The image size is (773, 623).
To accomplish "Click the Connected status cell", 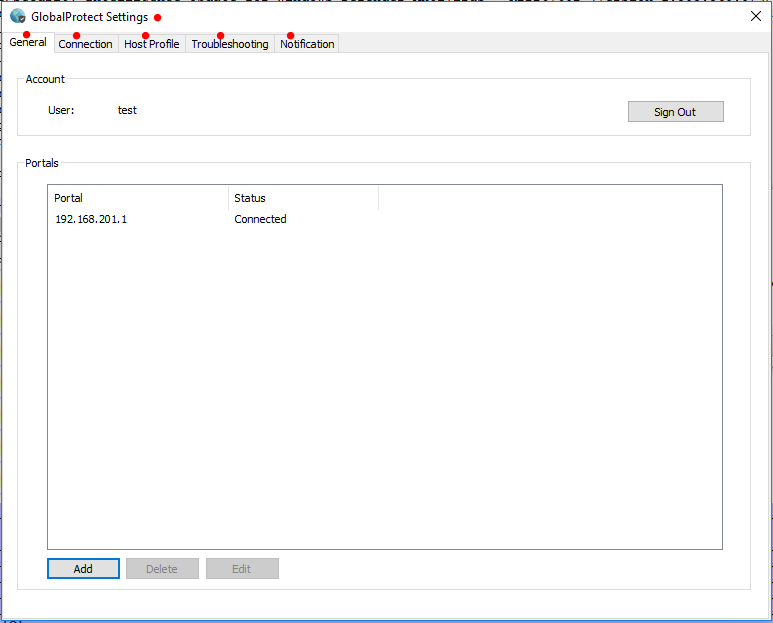I will pyautogui.click(x=260, y=219).
